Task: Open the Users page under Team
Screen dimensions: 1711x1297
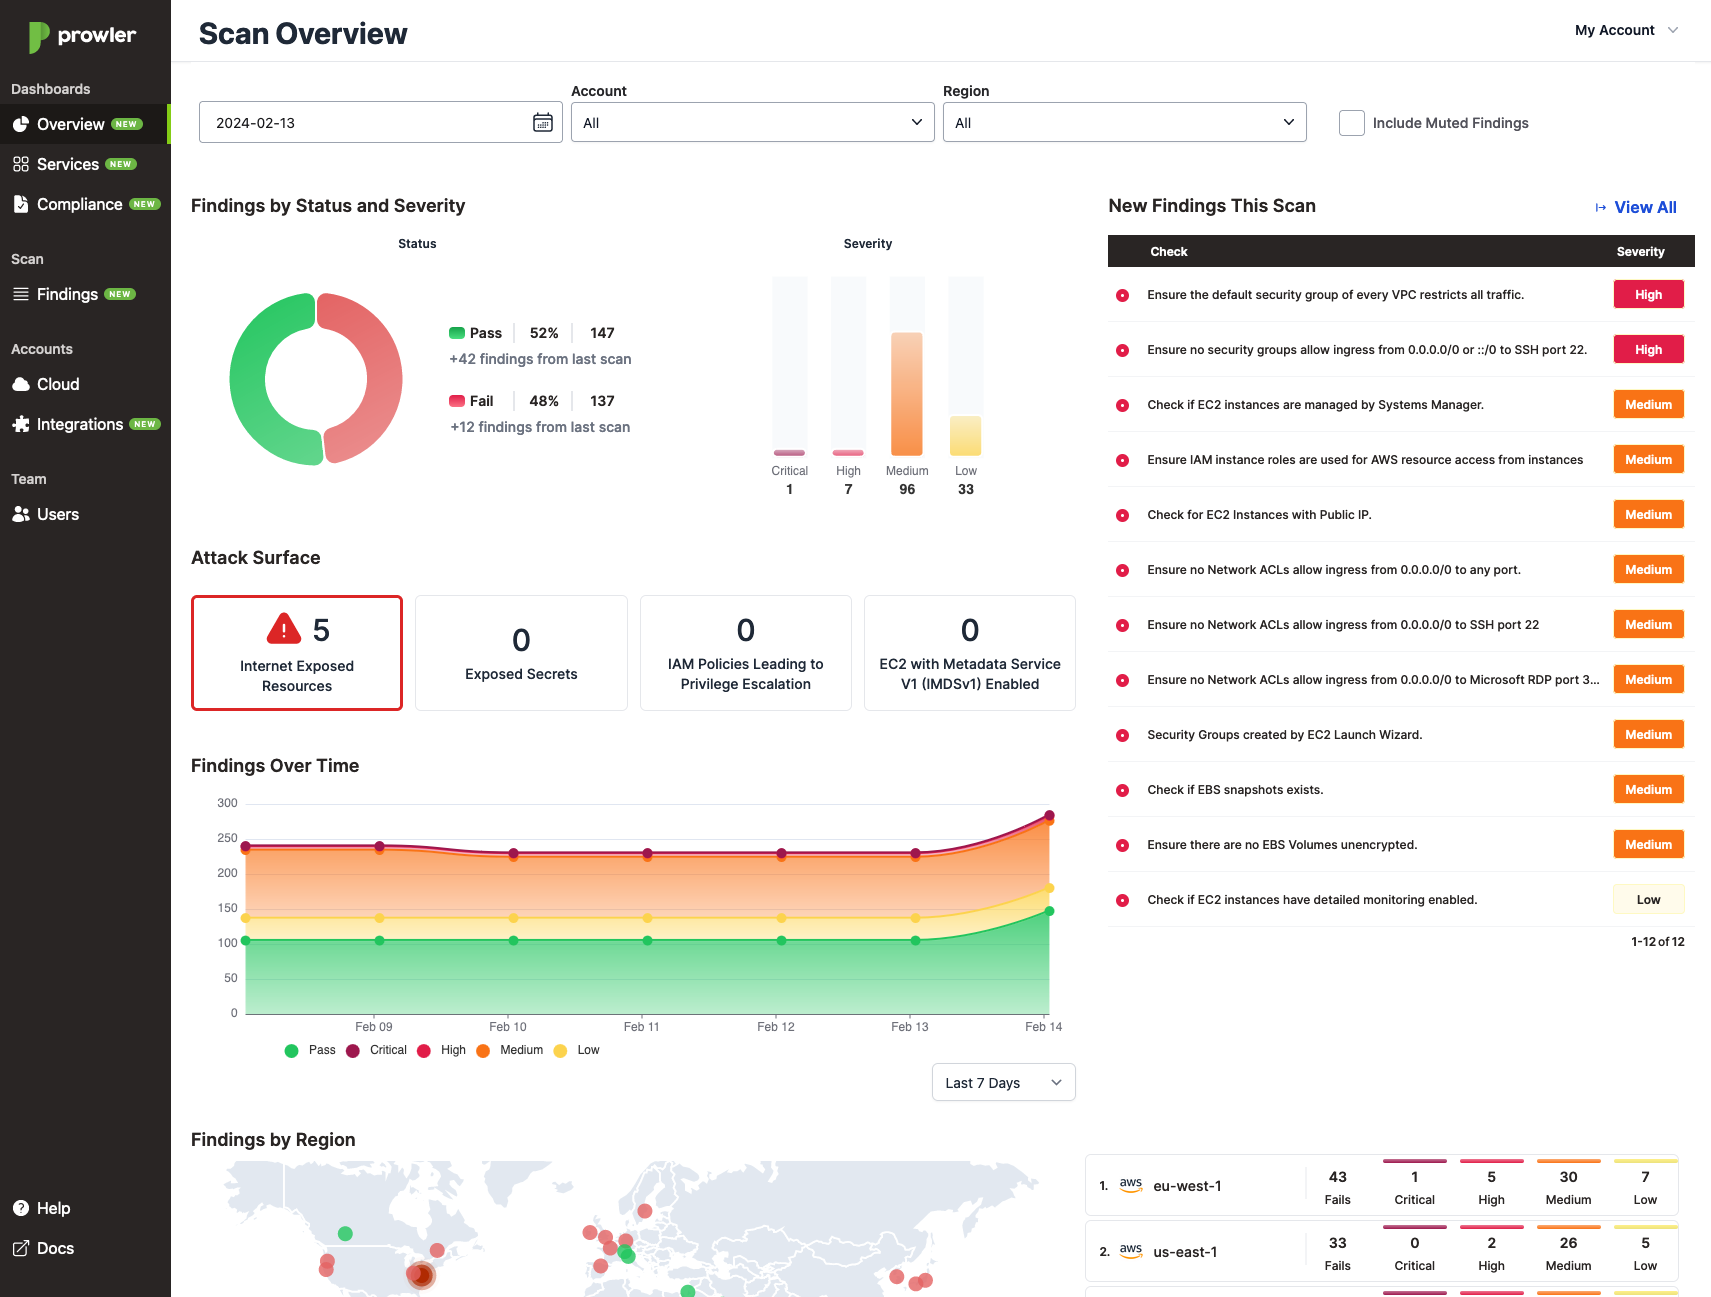Action: [57, 514]
